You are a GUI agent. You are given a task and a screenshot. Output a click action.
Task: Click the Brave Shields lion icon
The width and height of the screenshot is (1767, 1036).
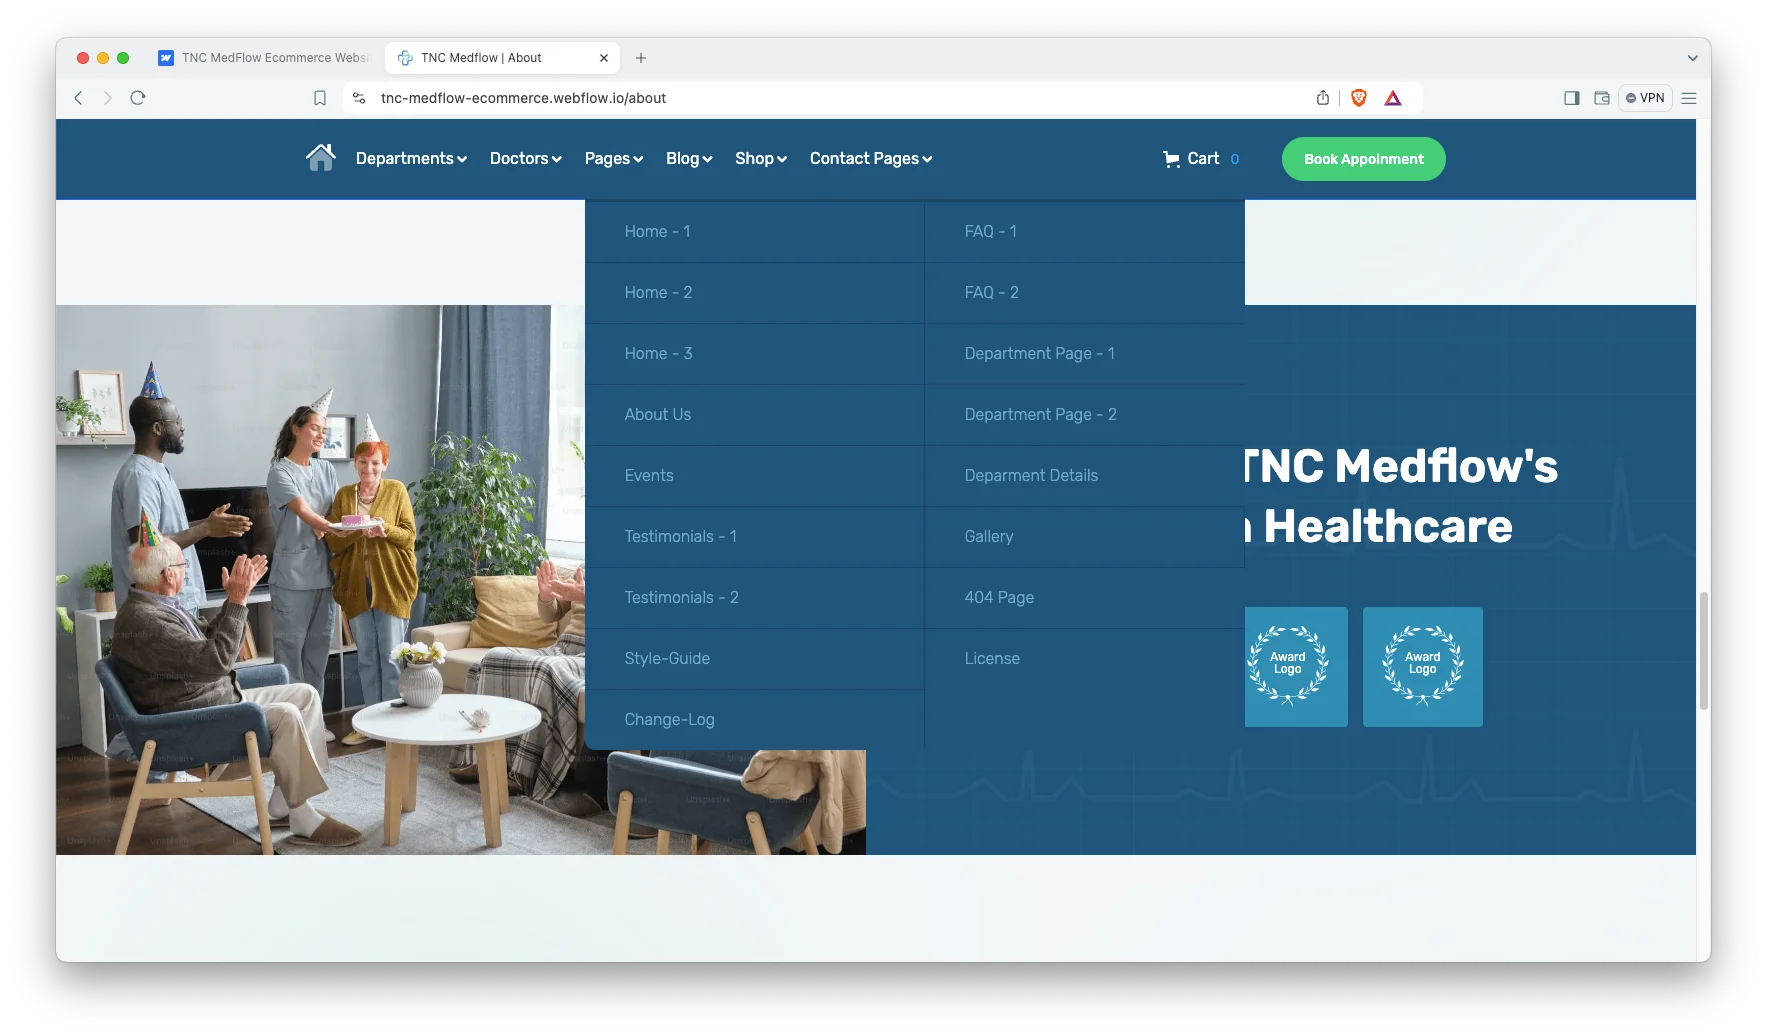1358,98
